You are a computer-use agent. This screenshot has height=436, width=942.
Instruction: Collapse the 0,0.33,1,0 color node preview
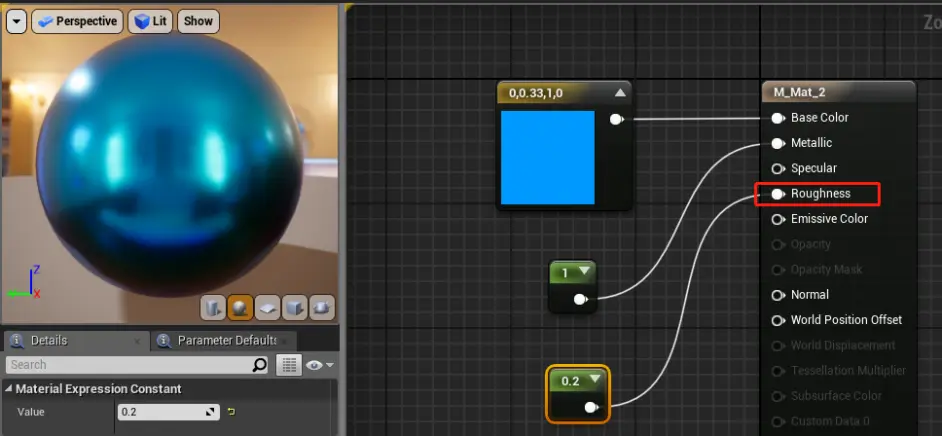pyautogui.click(x=620, y=93)
